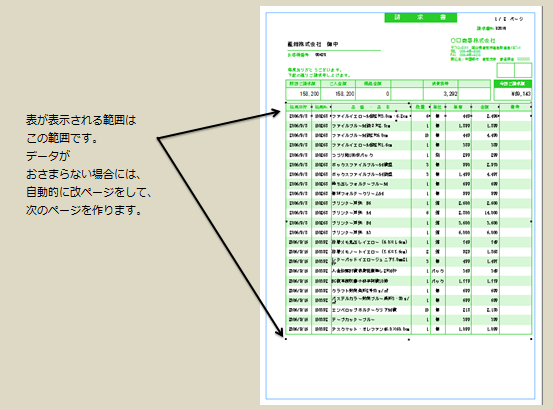
Task: Select the last detail row of the table
Action: coord(409,329)
